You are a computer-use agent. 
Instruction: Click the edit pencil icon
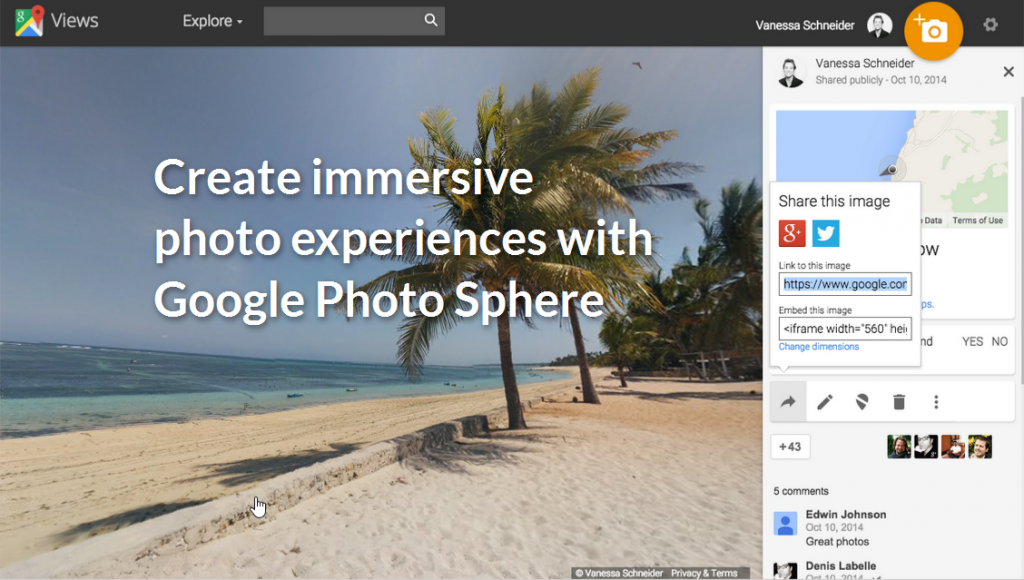click(825, 402)
